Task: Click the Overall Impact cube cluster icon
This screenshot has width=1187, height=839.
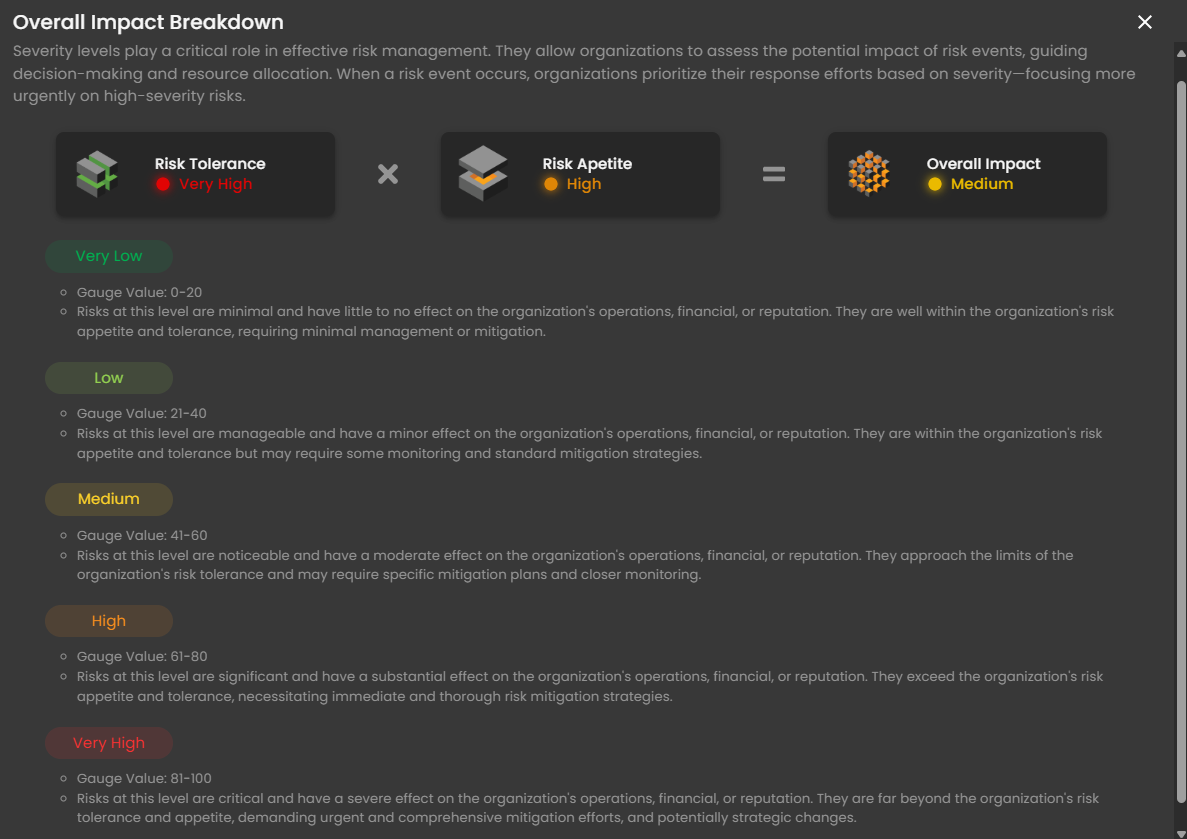Action: [x=868, y=174]
